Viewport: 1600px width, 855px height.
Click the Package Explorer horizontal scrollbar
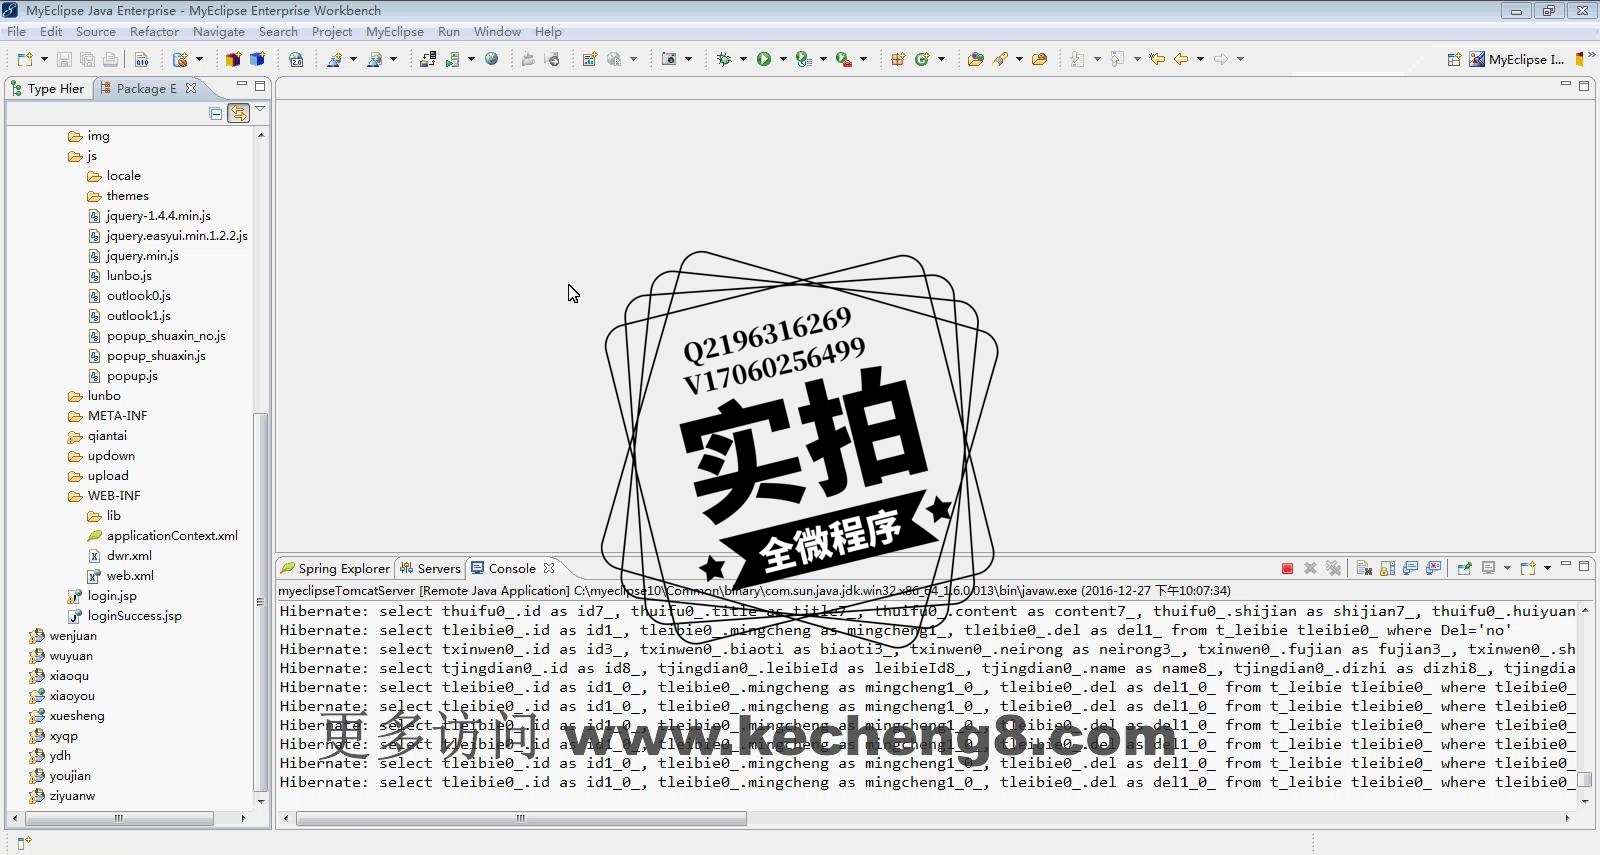tap(119, 818)
